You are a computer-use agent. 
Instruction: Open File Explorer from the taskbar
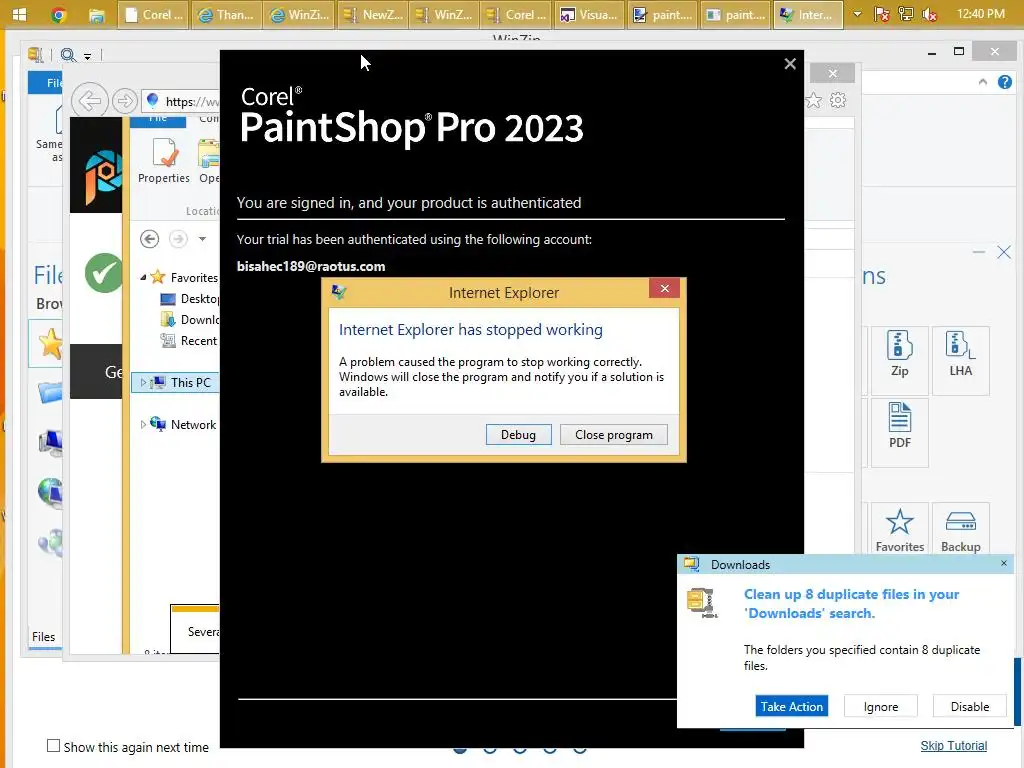click(97, 14)
